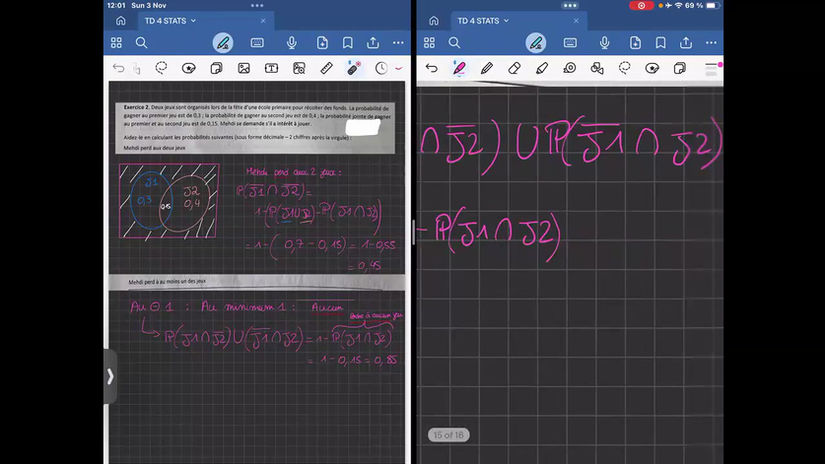Viewport: 825px width, 464px height.
Task: Select the Highlighter tool
Action: tap(542, 68)
